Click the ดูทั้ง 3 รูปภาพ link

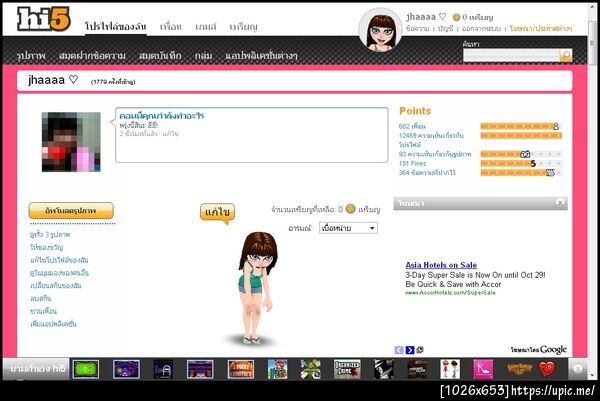(50, 235)
